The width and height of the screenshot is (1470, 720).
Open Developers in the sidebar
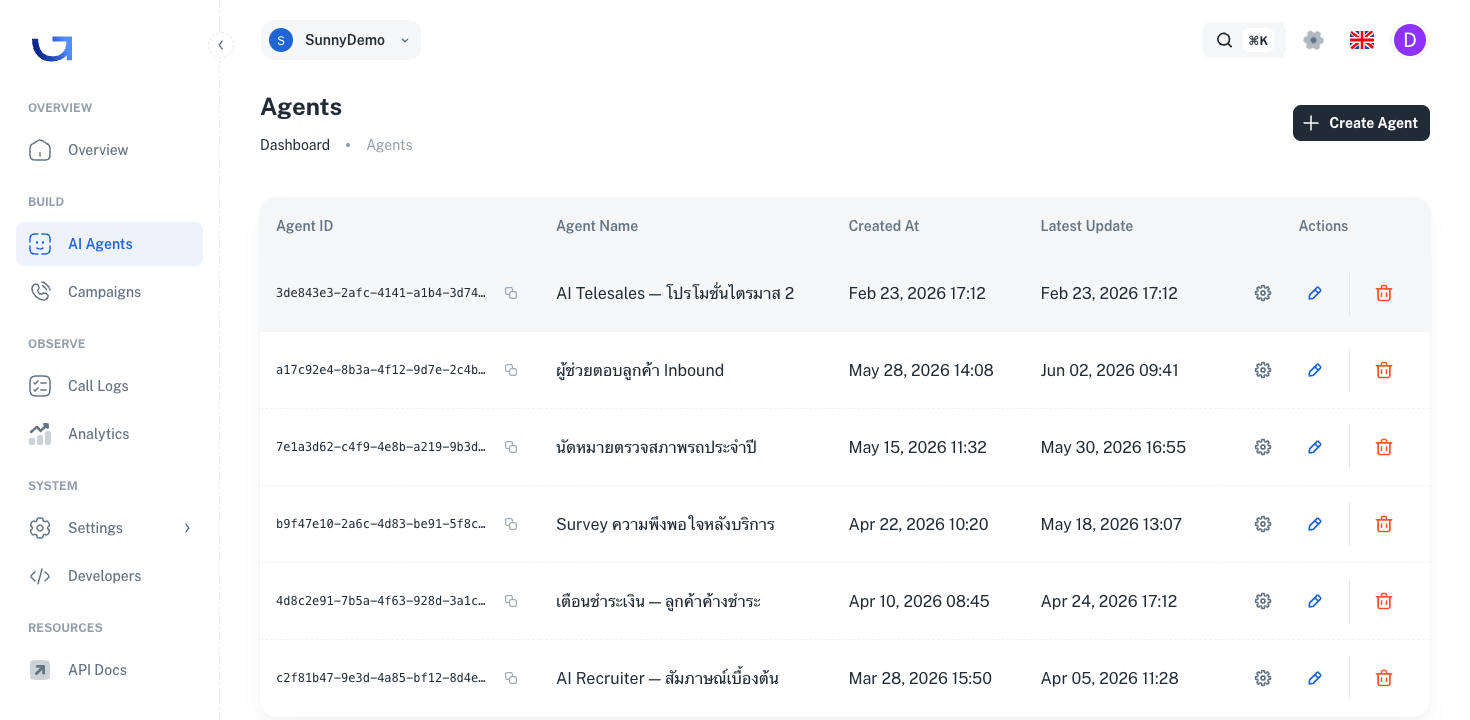pos(109,576)
